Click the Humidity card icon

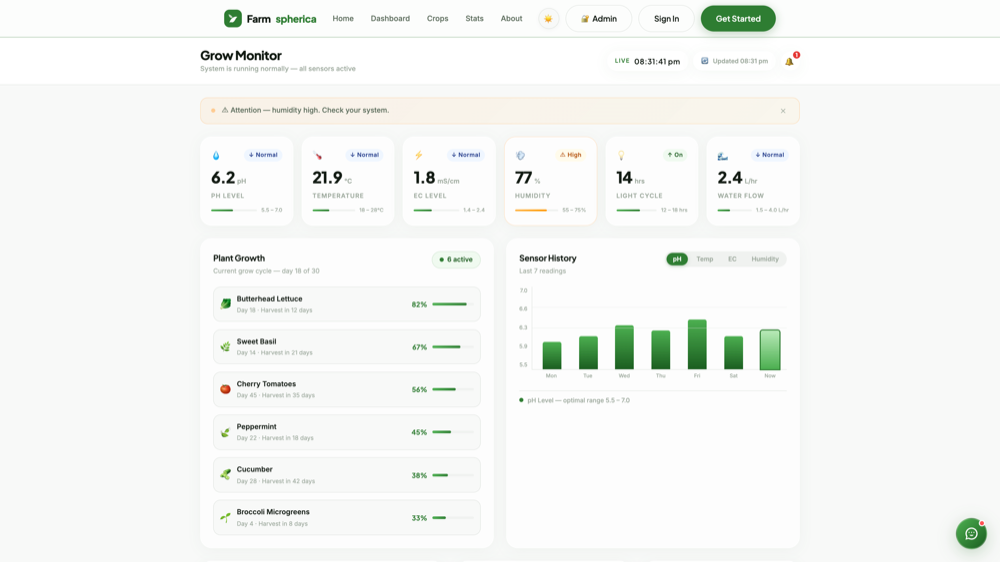520,156
